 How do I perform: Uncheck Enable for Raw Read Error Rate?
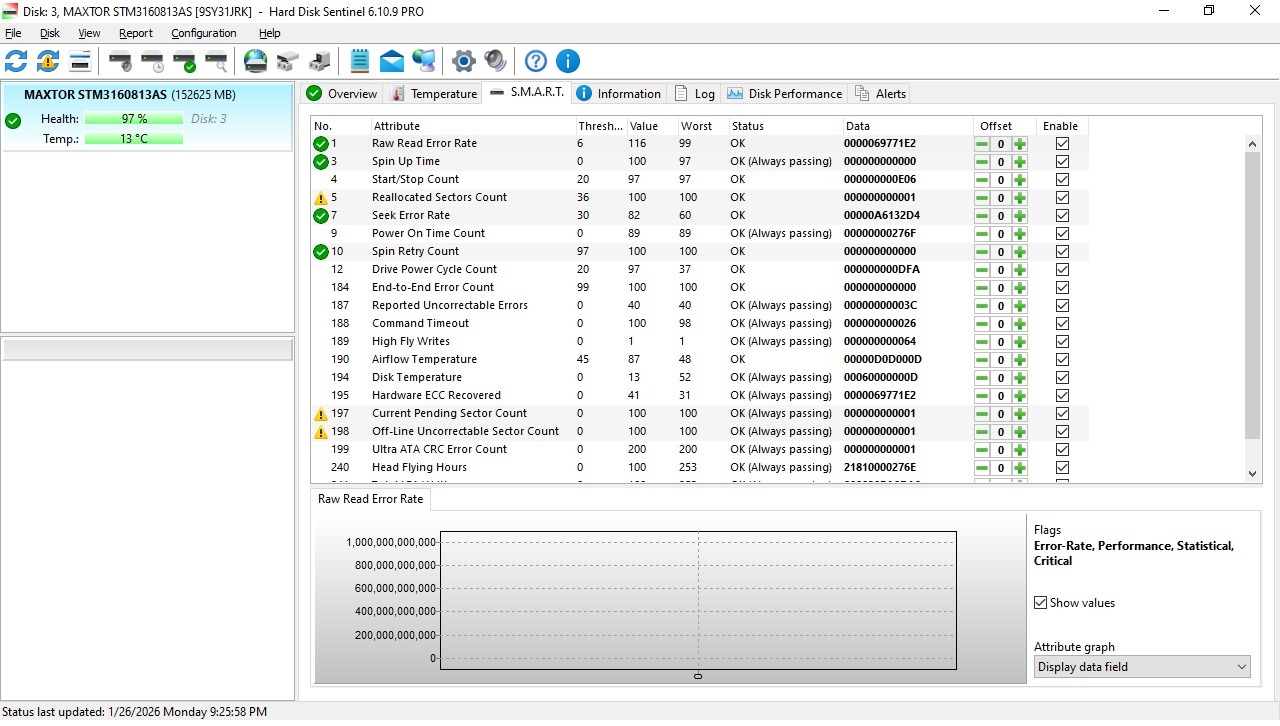[x=1062, y=144]
